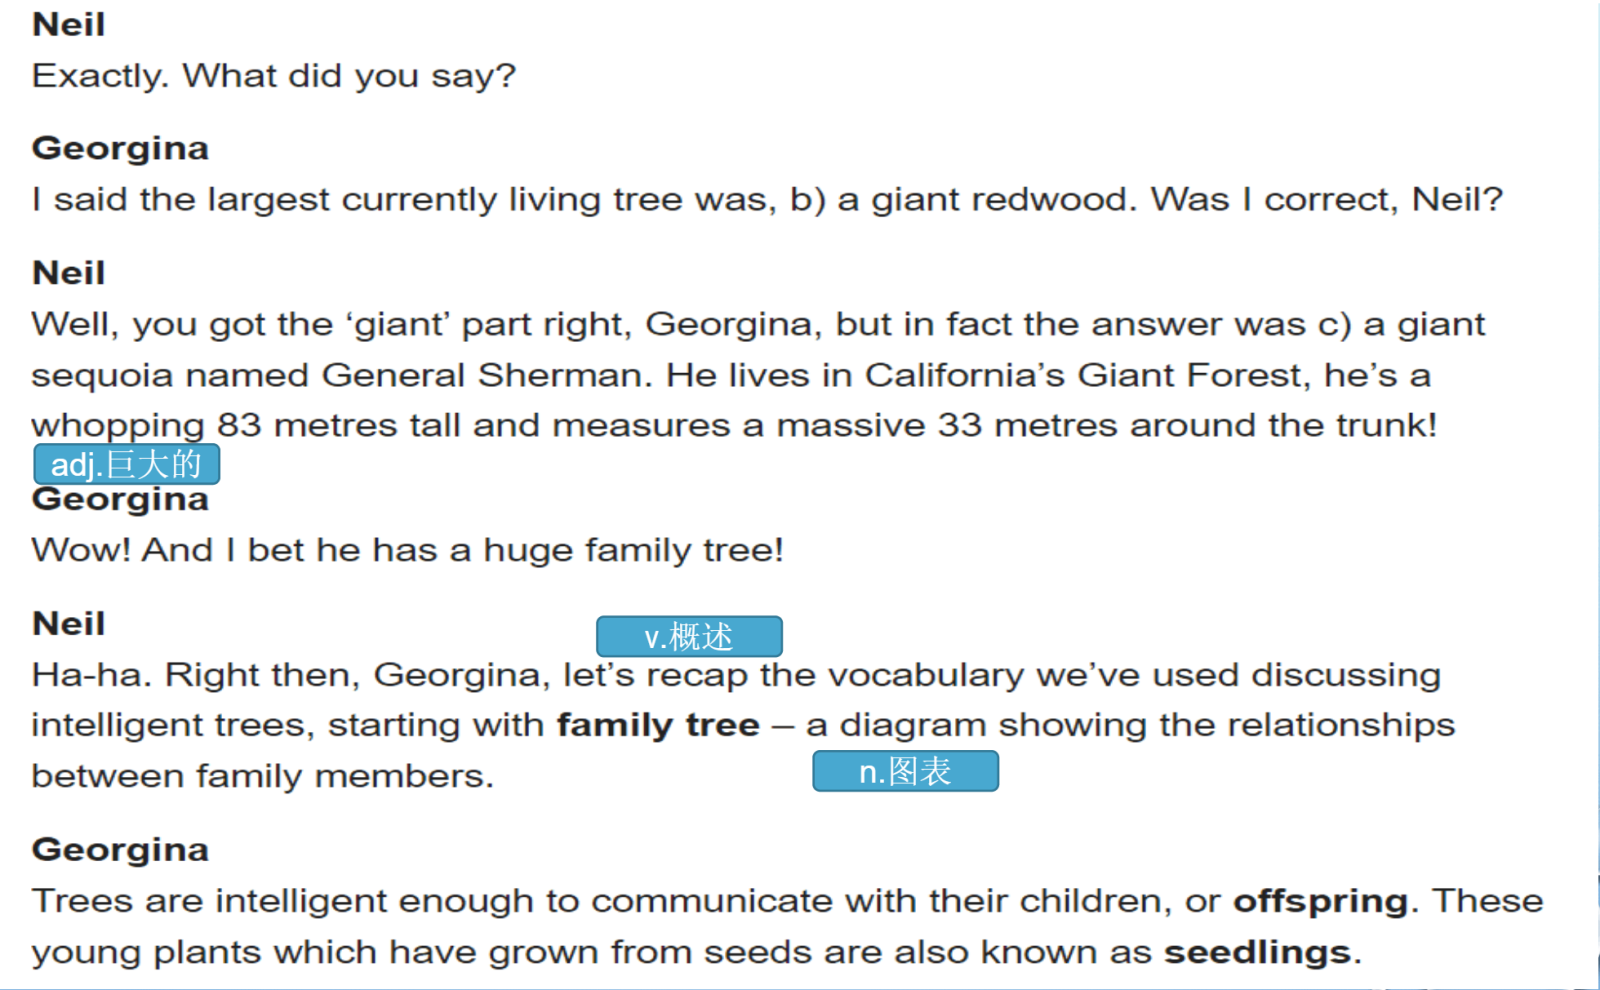Click the word 'whopping' in Neil's answer

(x=118, y=426)
